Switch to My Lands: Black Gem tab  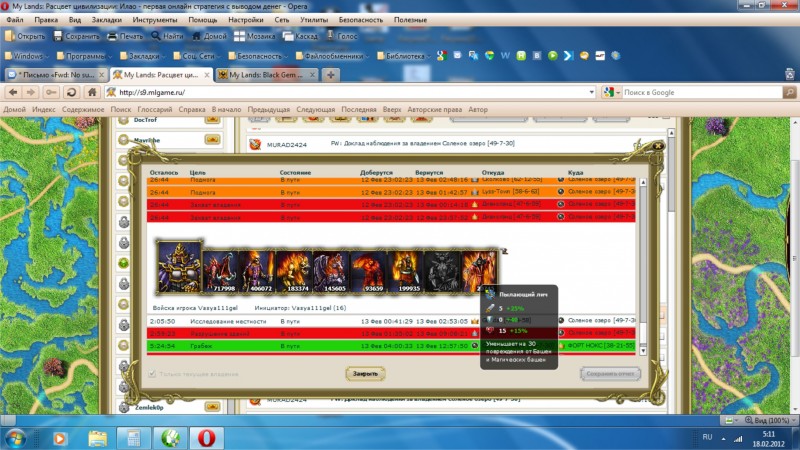coord(267,75)
